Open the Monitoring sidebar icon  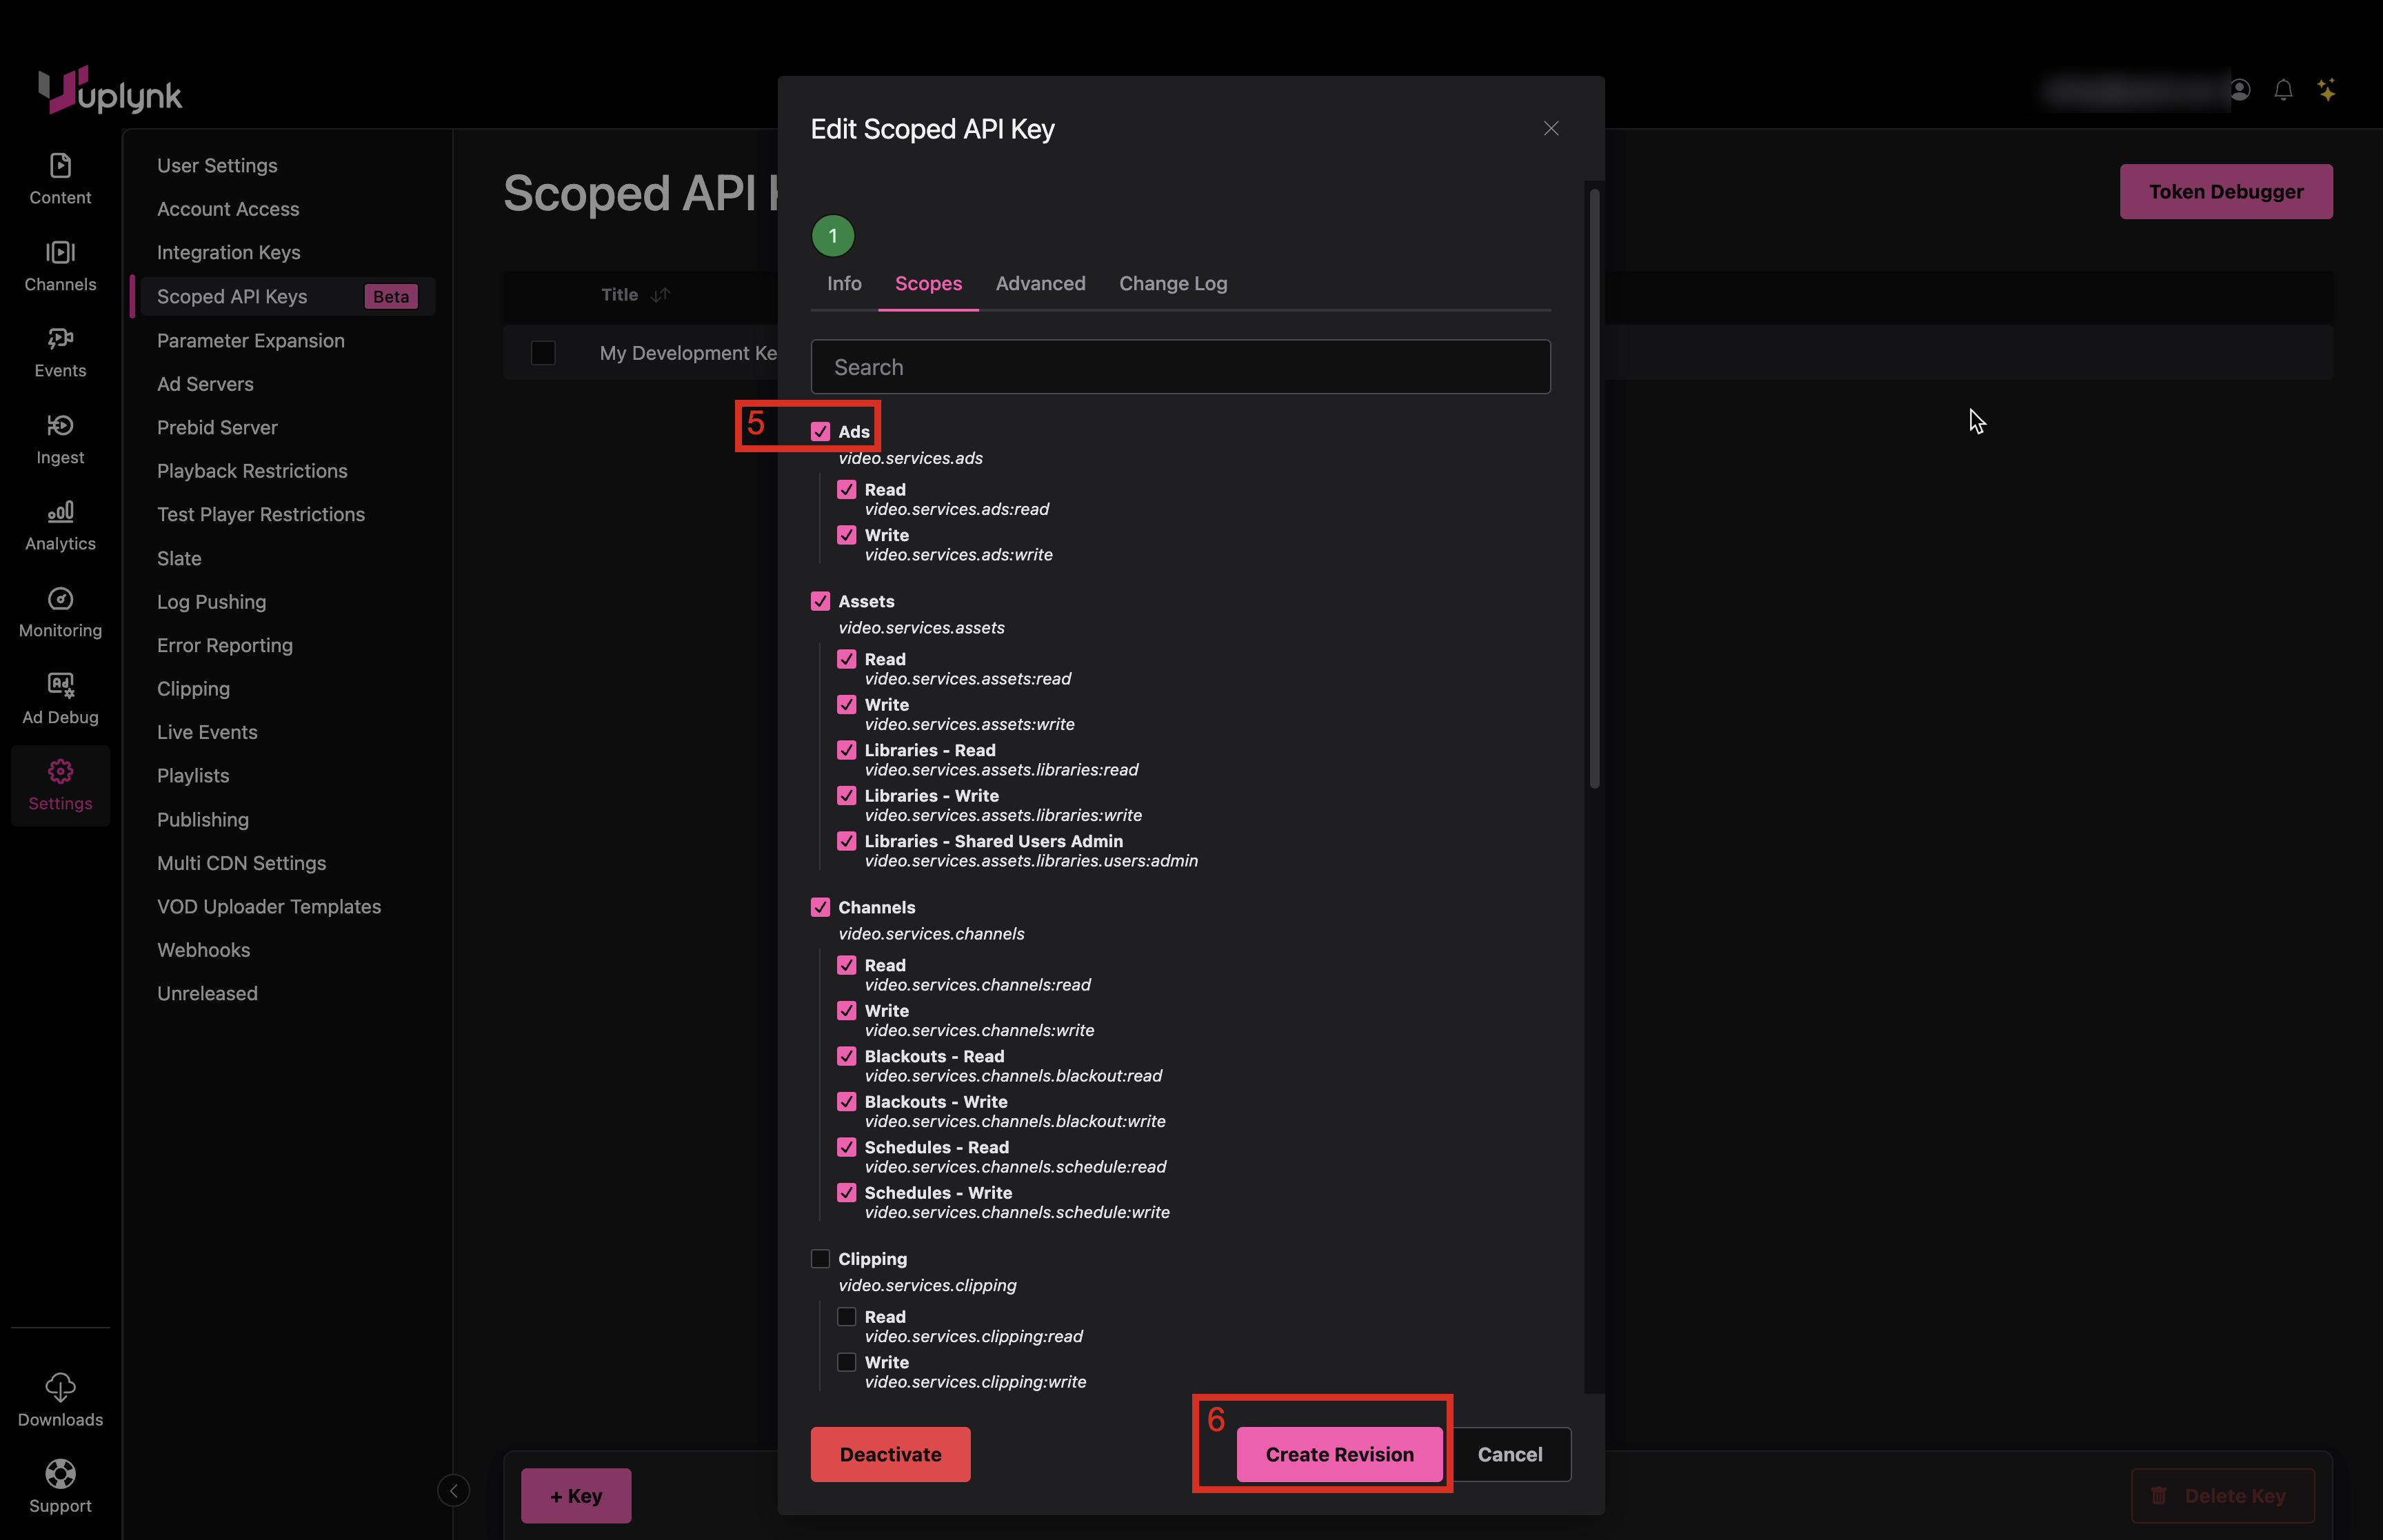[60, 599]
